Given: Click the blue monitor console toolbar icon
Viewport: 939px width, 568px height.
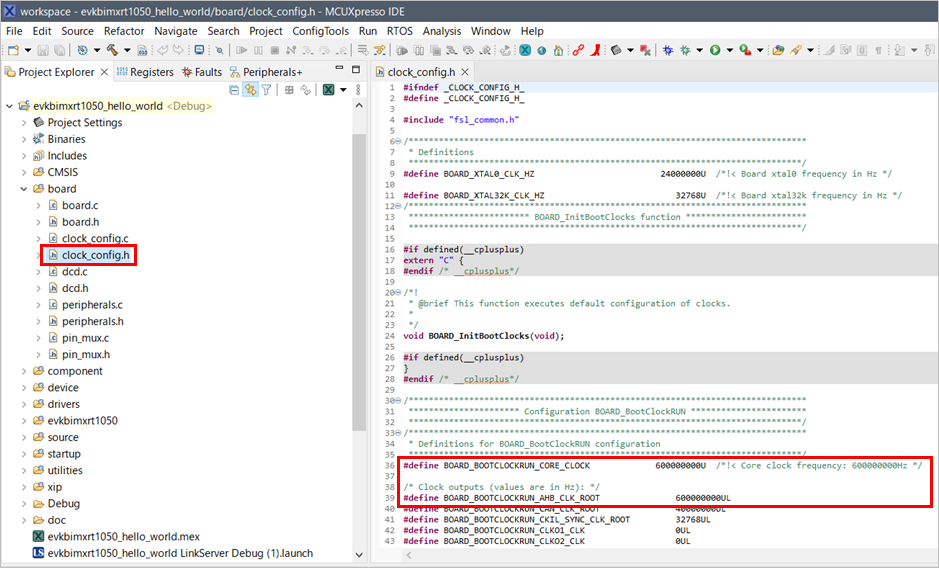Looking at the screenshot, I should (x=199, y=50).
